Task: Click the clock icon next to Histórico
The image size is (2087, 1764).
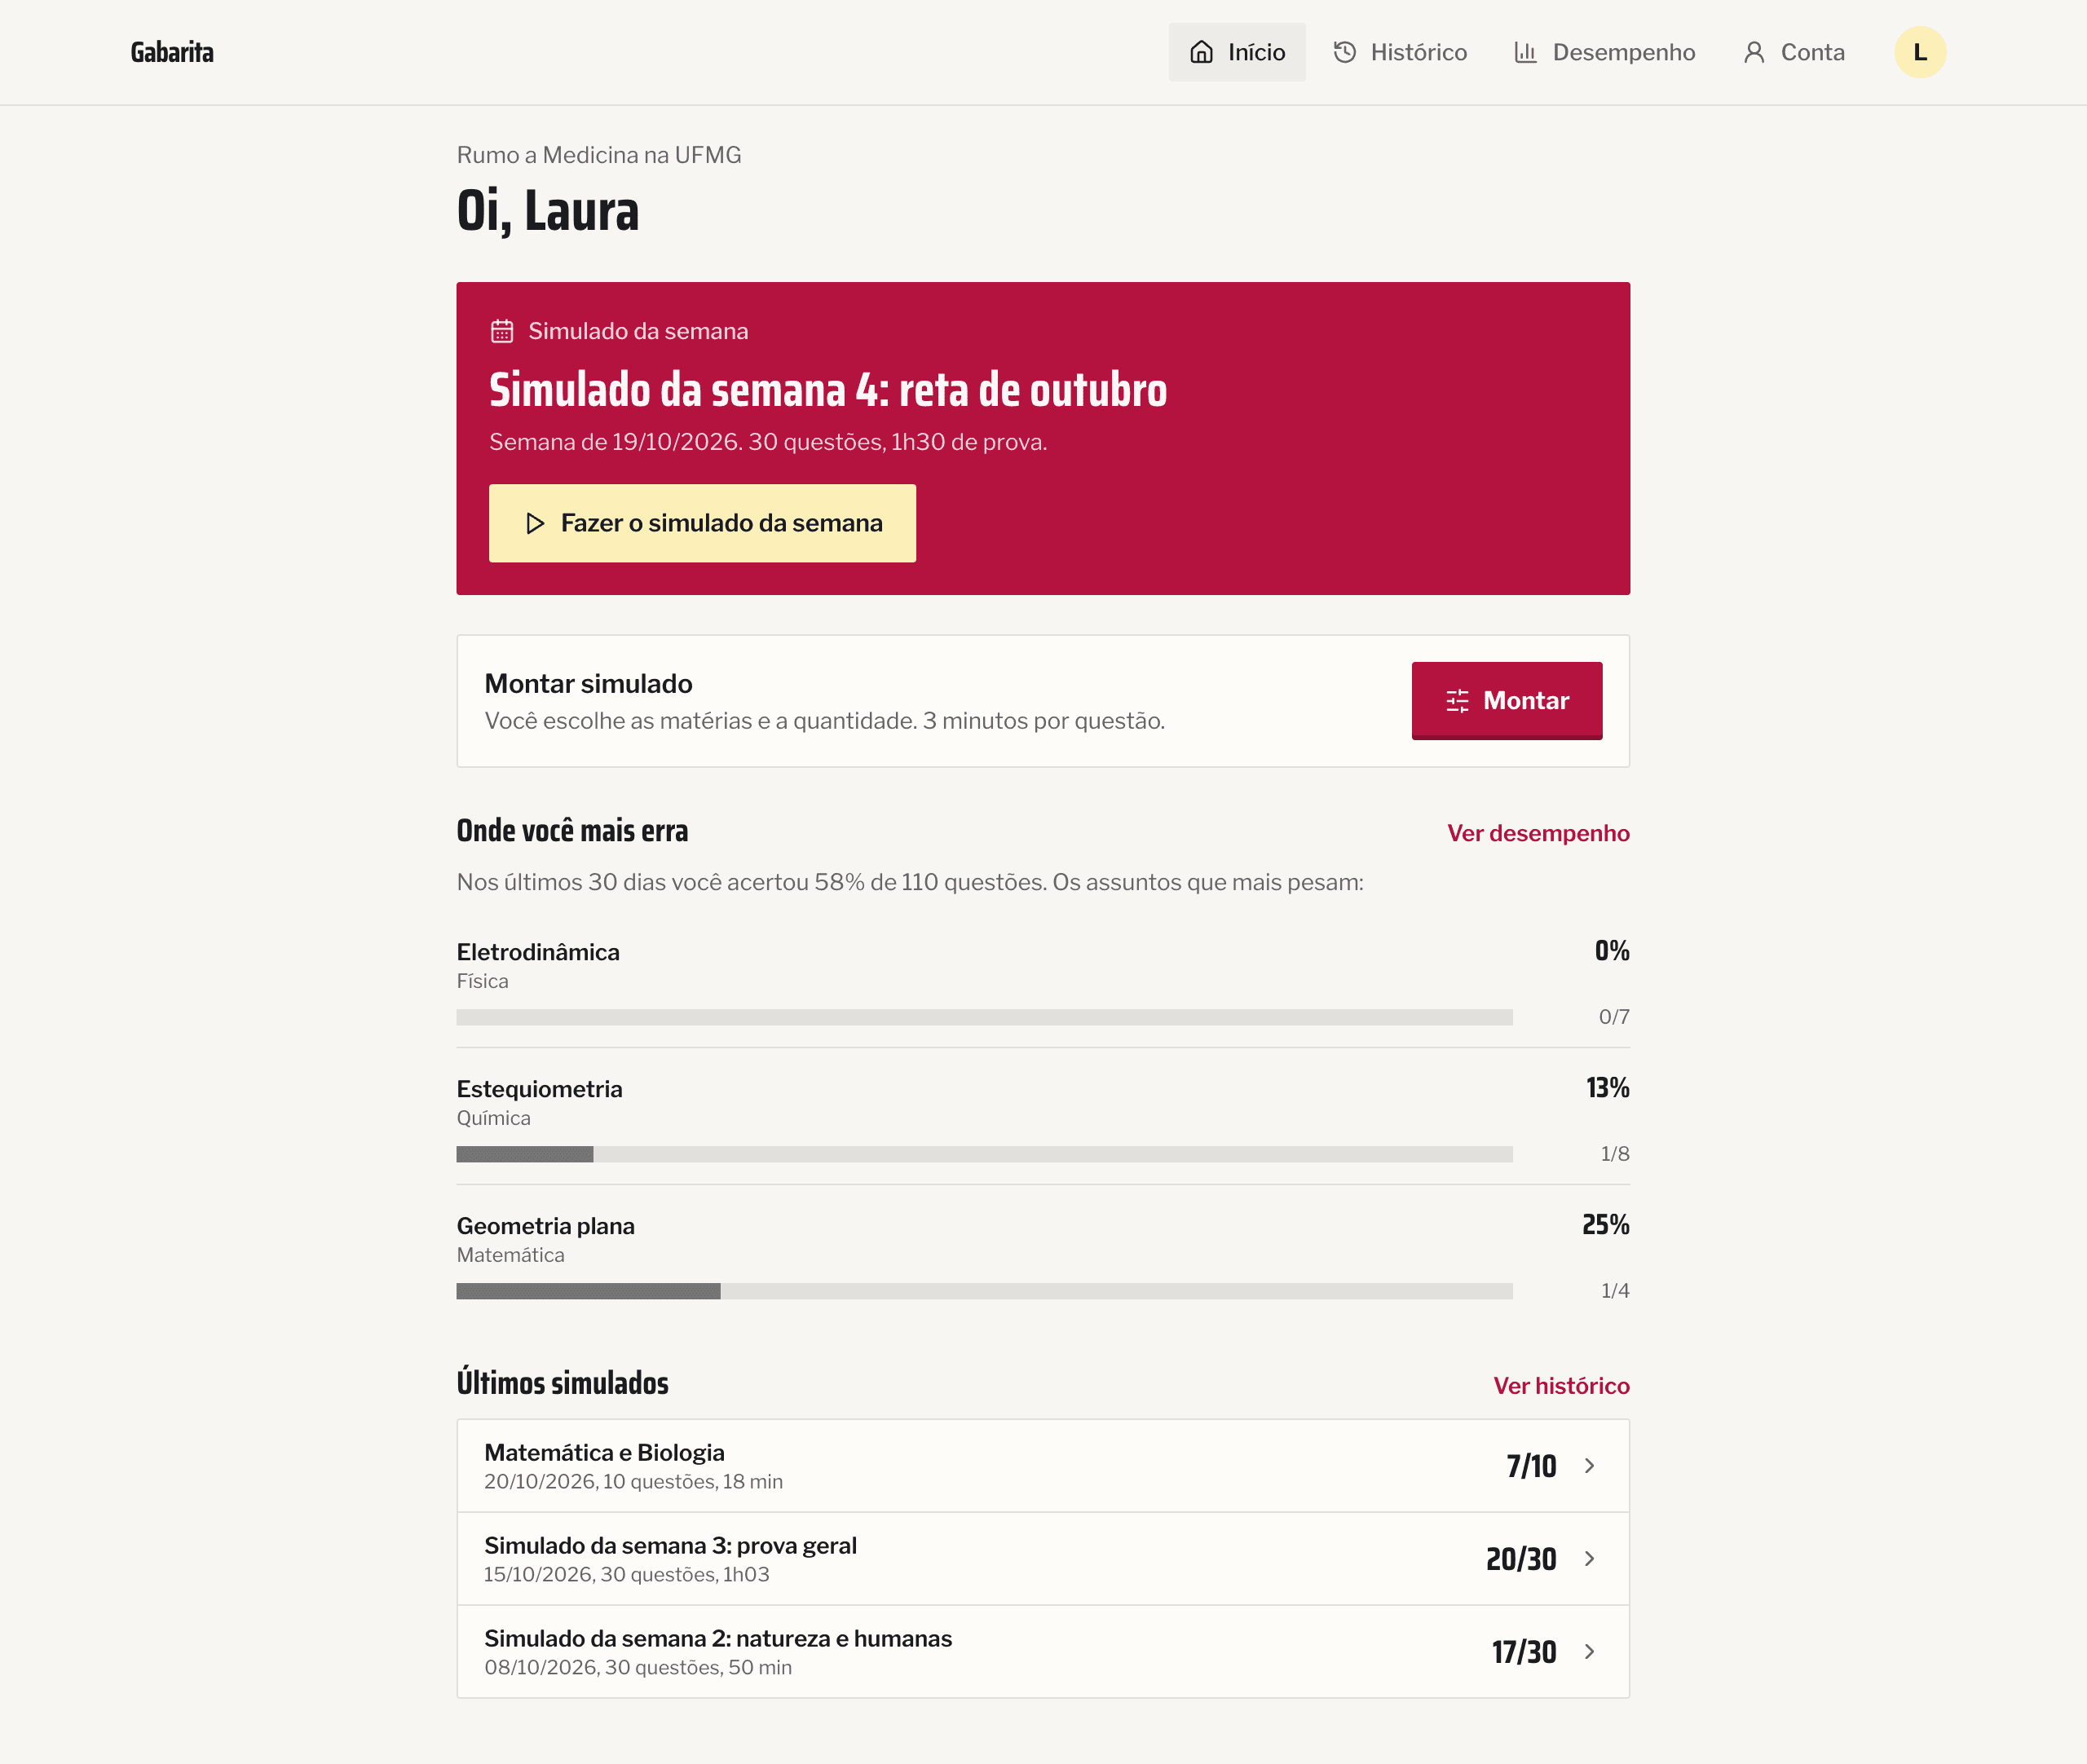Action: pos(1344,52)
